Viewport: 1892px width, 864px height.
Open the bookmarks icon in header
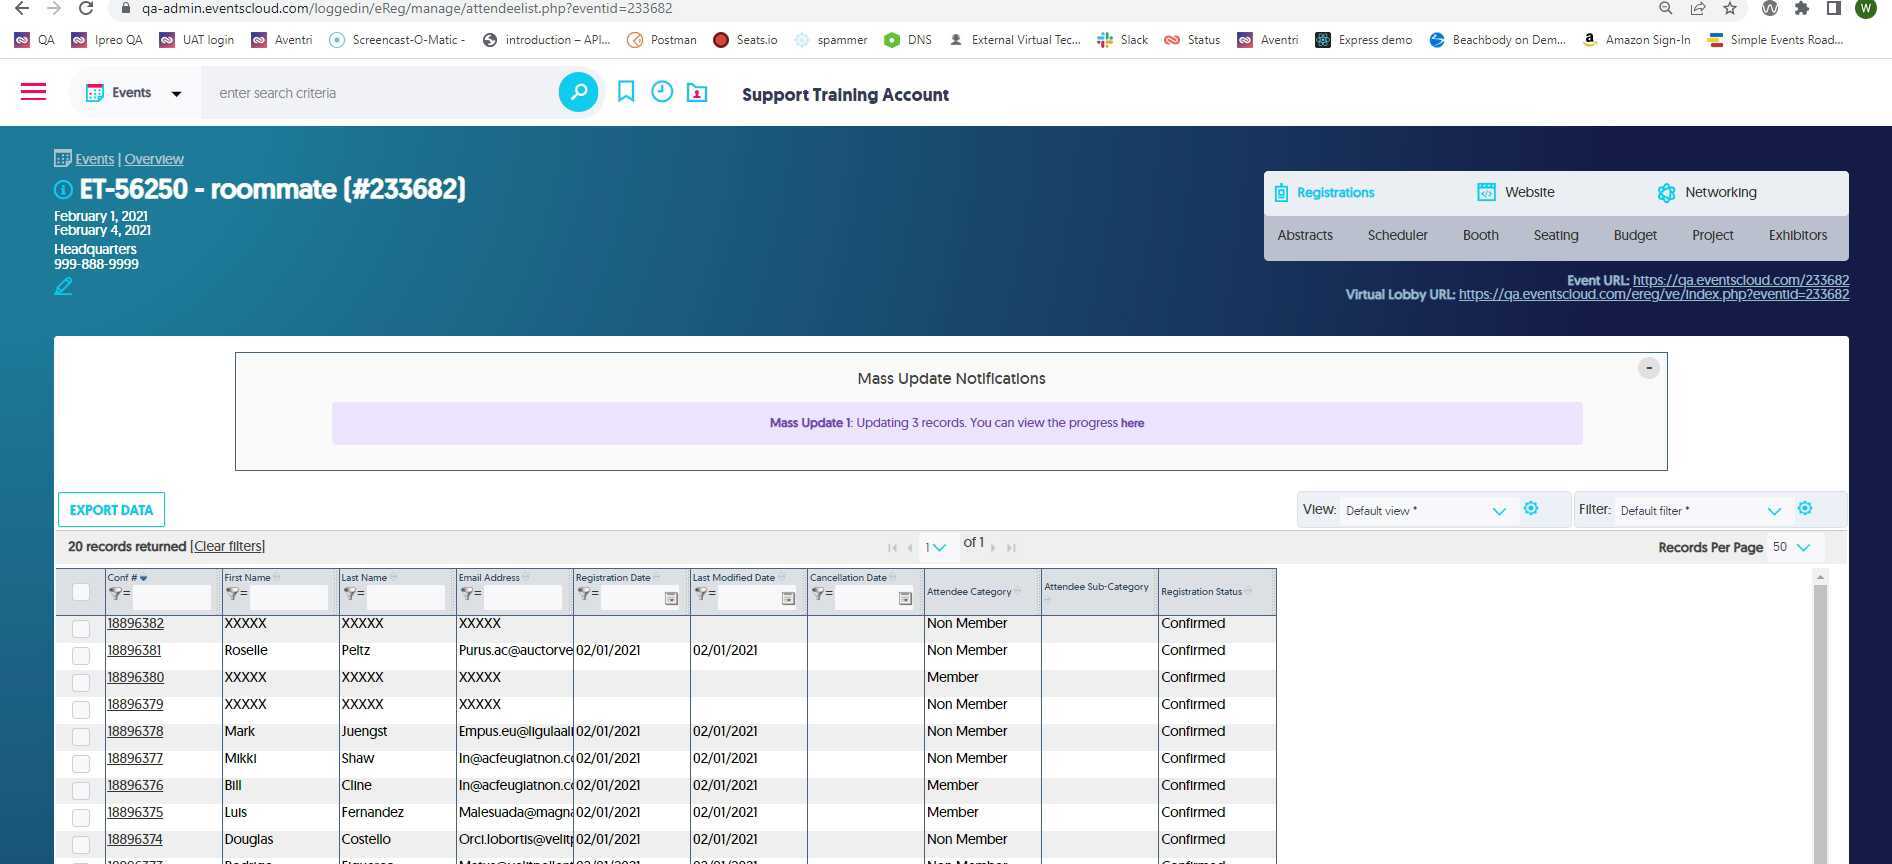pos(626,92)
